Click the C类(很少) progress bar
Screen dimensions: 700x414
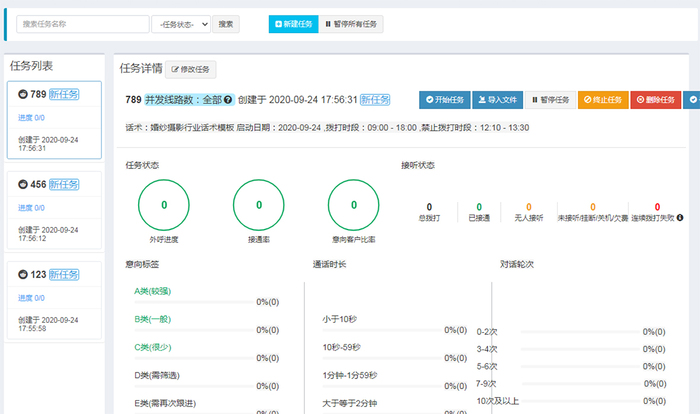pyautogui.click(x=194, y=358)
